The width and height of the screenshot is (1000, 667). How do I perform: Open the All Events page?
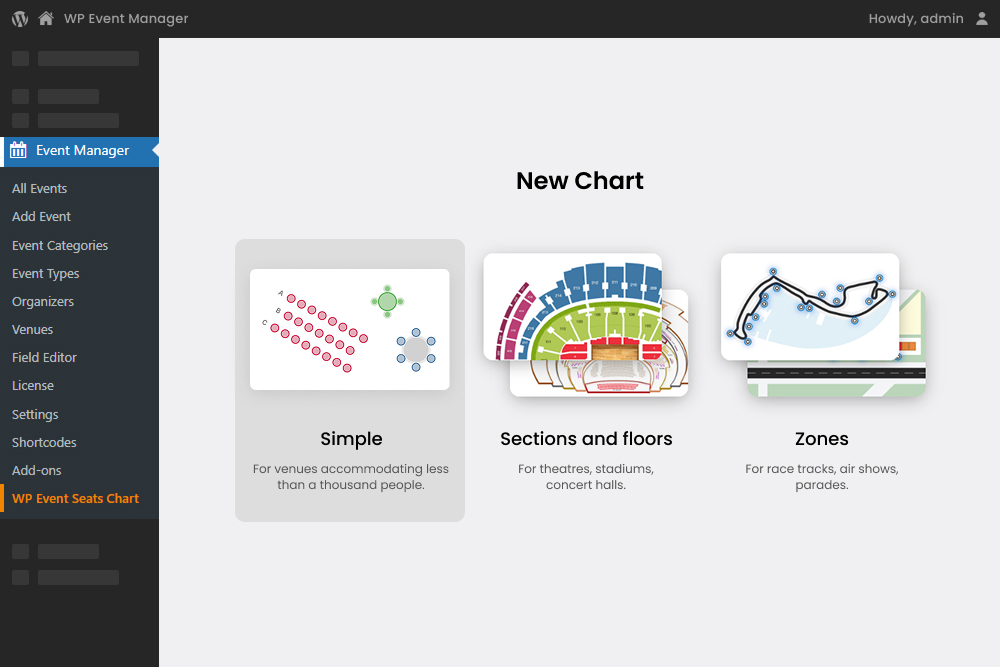[x=39, y=188]
